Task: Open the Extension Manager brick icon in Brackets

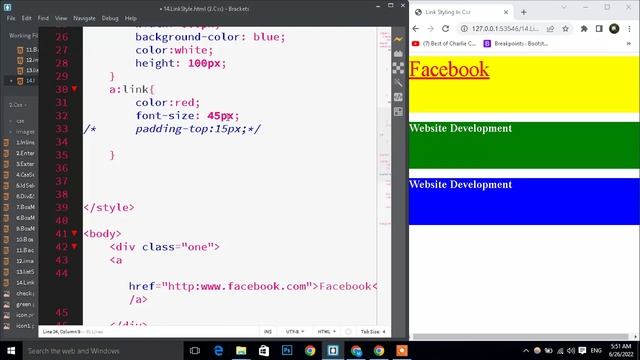Action: (x=398, y=53)
